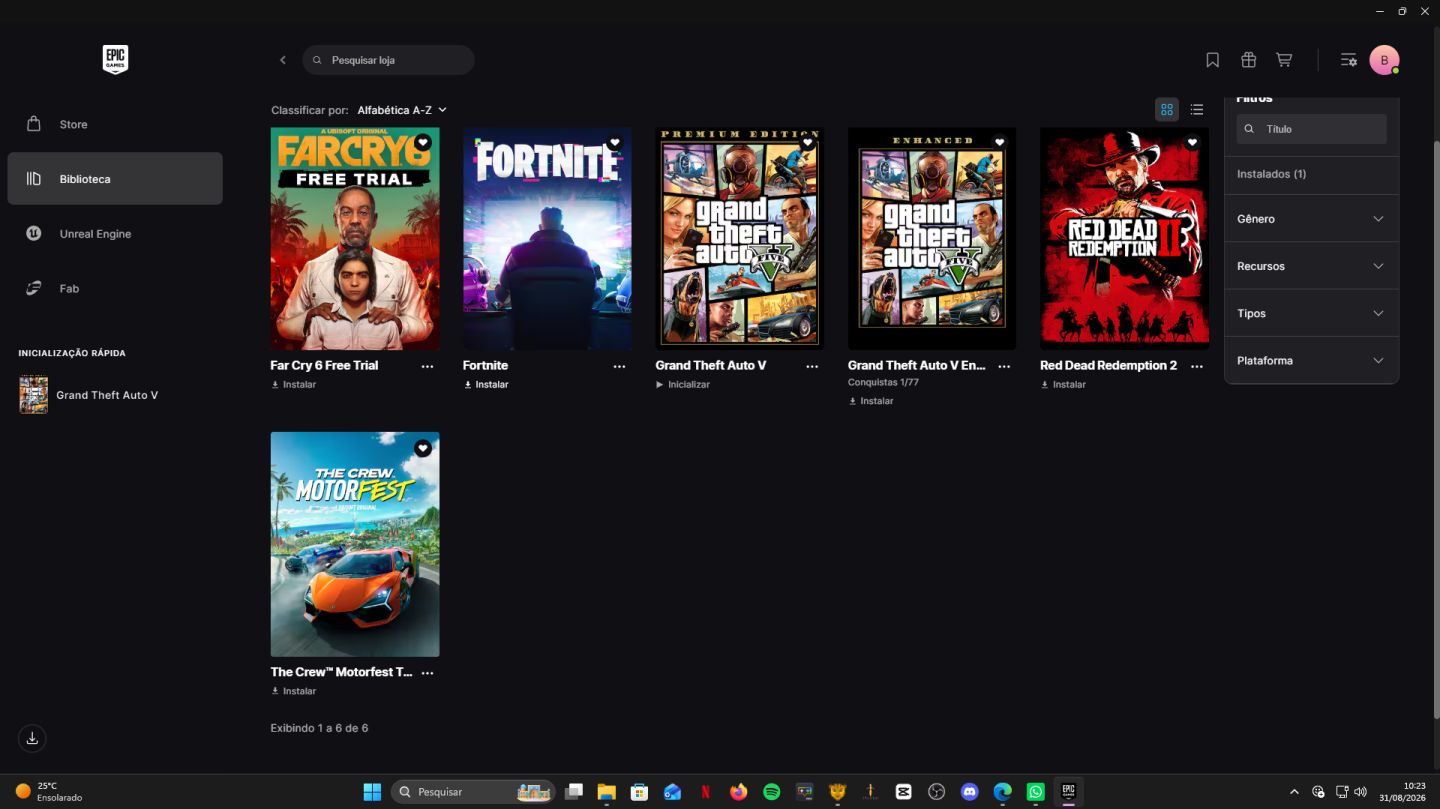Viewport: 1440px width, 809px height.
Task: Open options menu for GTA V Enhanced
Action: click(x=1004, y=366)
